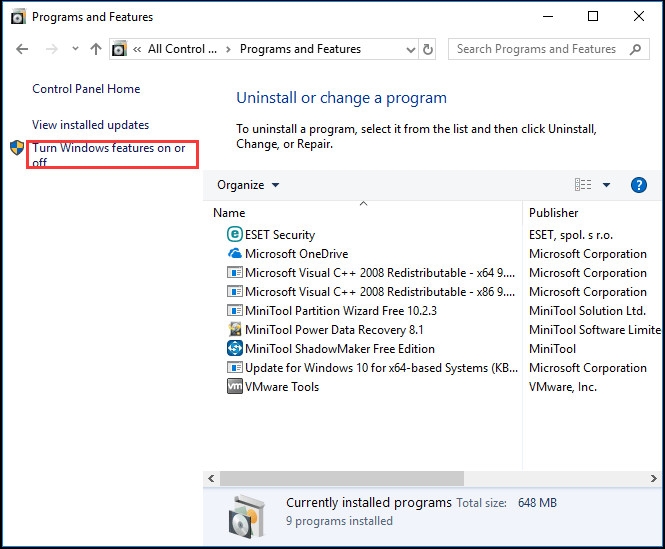Click MiniTool Partition Wizard row icon
The width and height of the screenshot is (665, 549).
[x=235, y=311]
